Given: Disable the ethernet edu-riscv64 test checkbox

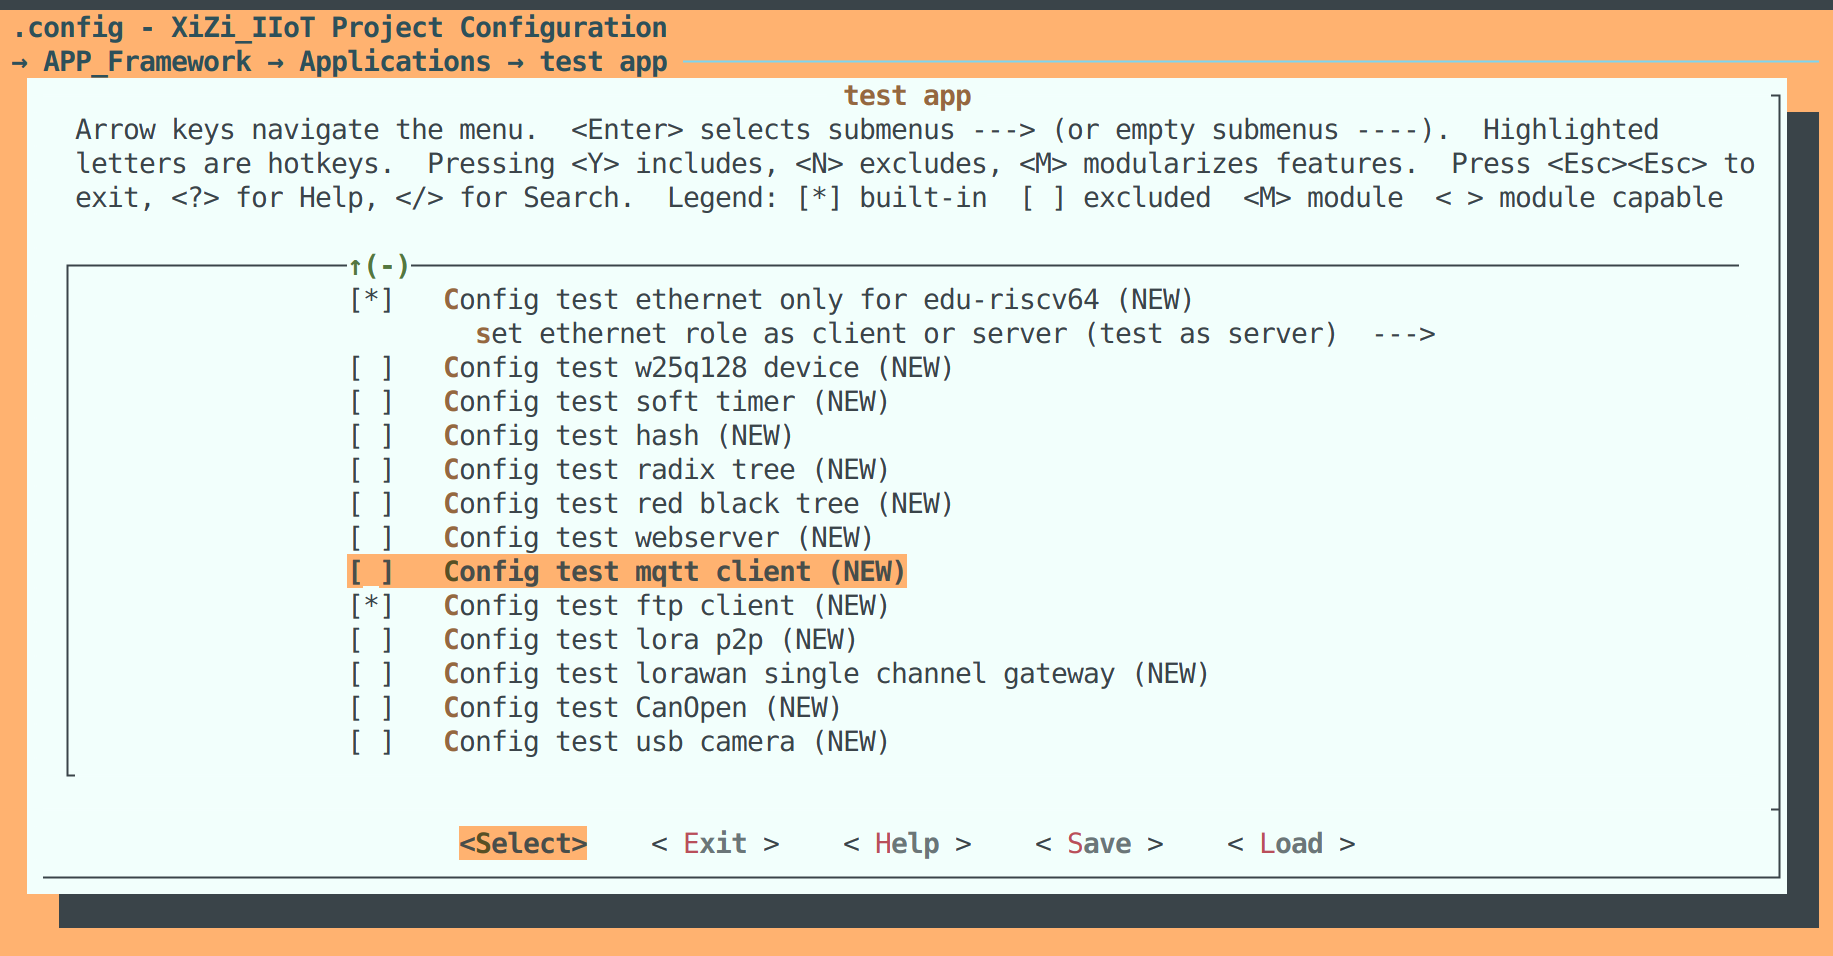Looking at the screenshot, I should 371,300.
